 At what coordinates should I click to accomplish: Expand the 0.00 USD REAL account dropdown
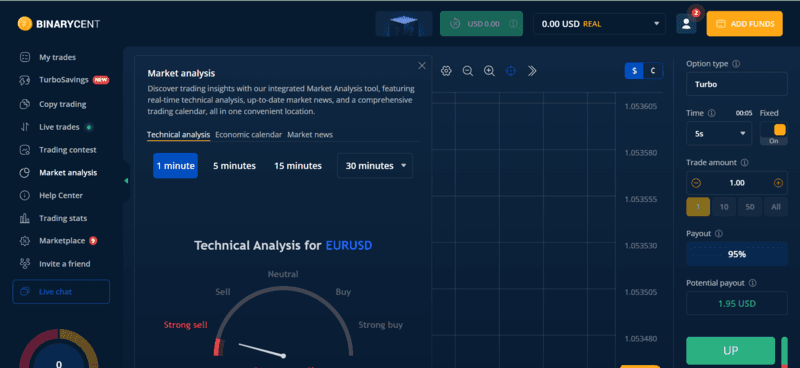click(599, 23)
